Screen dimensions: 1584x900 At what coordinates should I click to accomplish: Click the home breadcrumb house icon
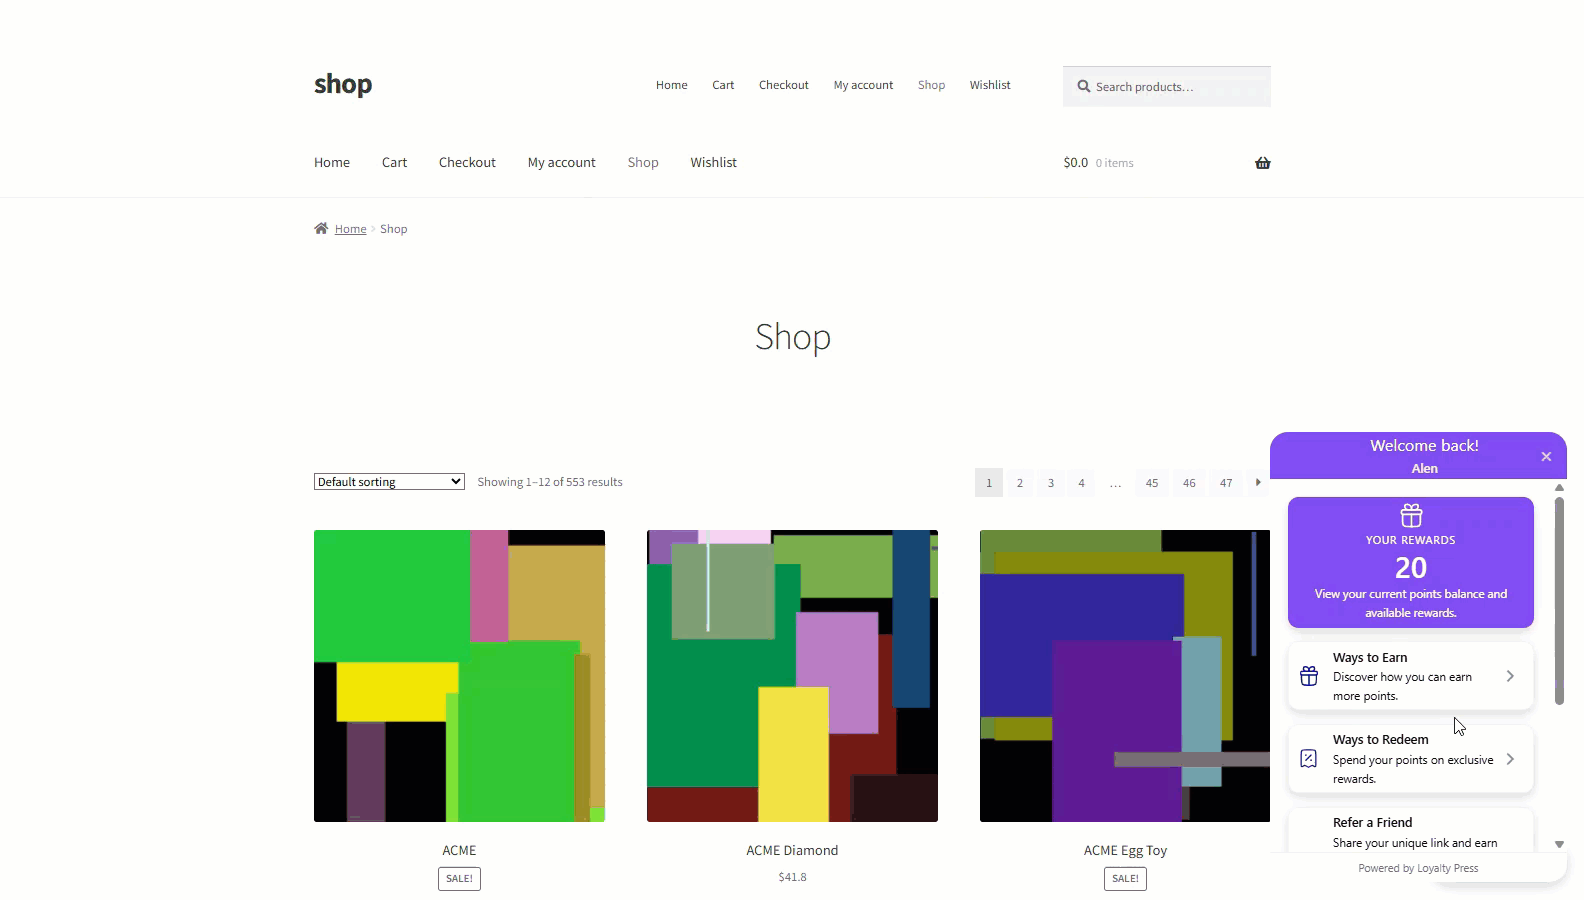321,228
